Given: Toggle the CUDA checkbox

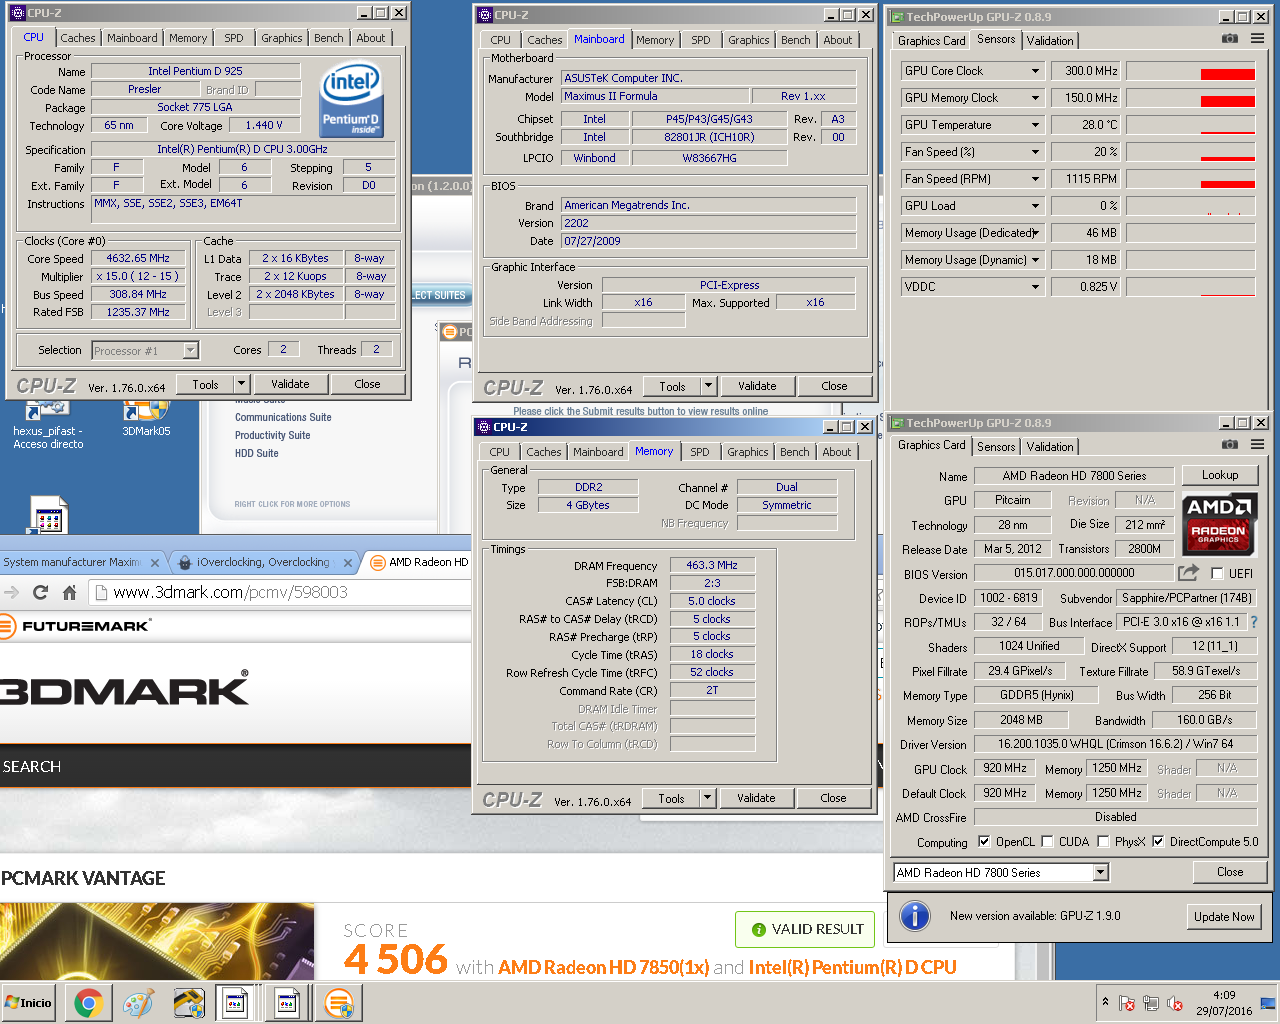Looking at the screenshot, I should coord(1047,841).
